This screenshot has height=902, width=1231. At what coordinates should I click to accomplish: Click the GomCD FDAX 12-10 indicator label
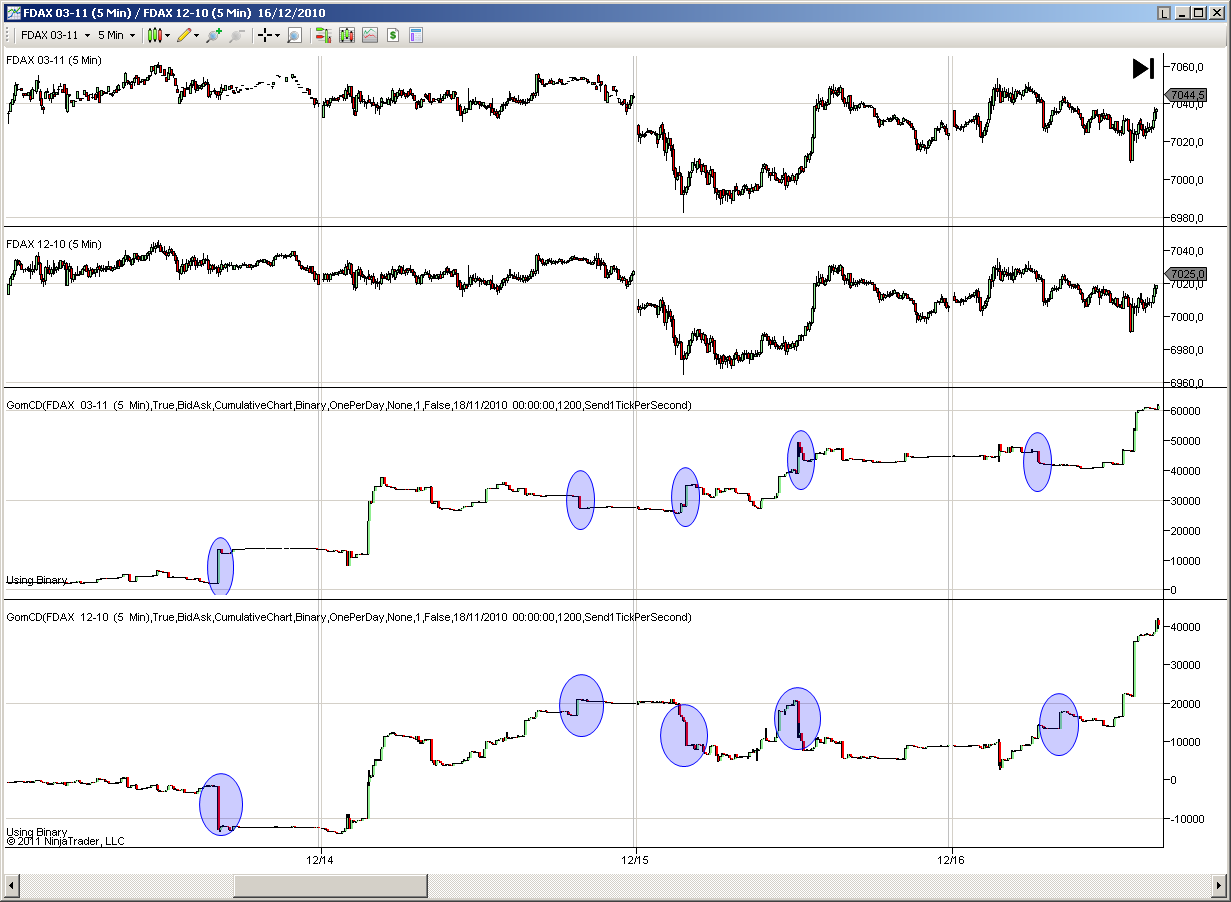349,617
